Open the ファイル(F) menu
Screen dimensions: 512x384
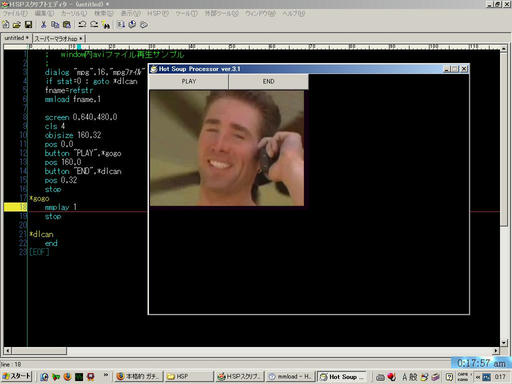click(x=15, y=13)
